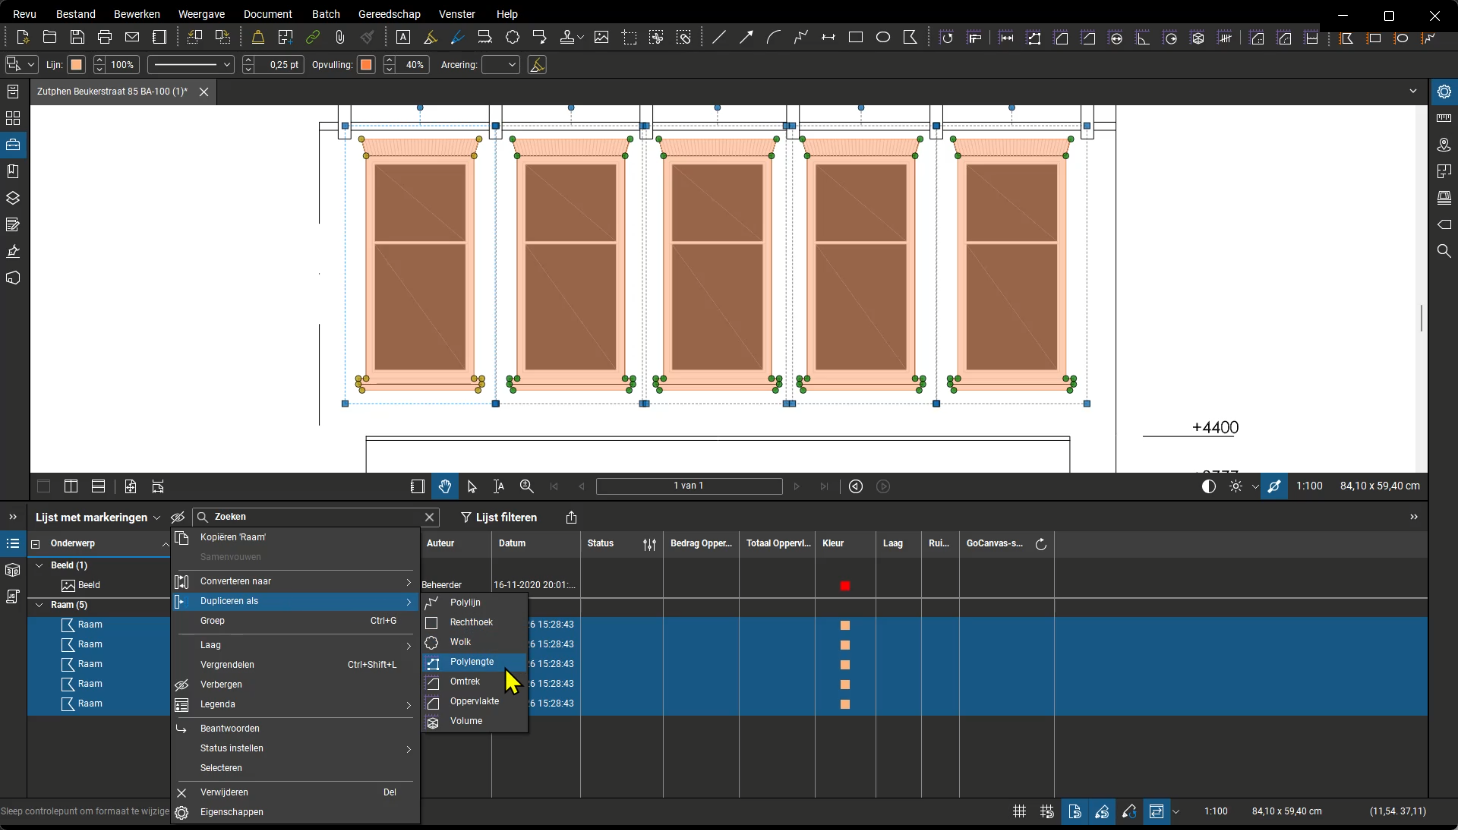
Task: Activate the Select Text tool
Action: (x=499, y=486)
